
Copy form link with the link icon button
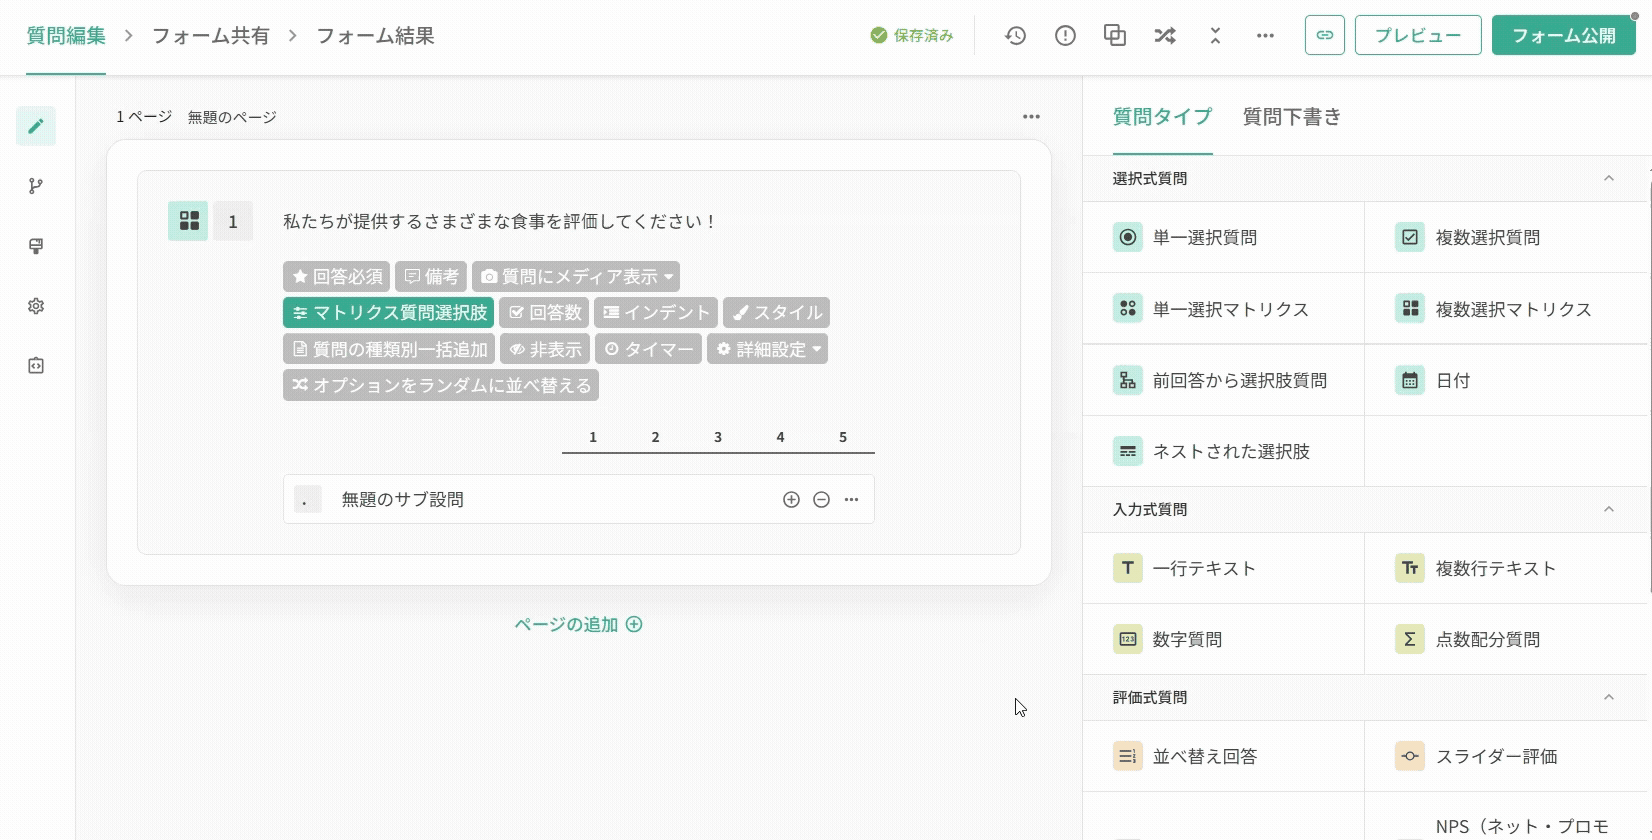coord(1325,35)
